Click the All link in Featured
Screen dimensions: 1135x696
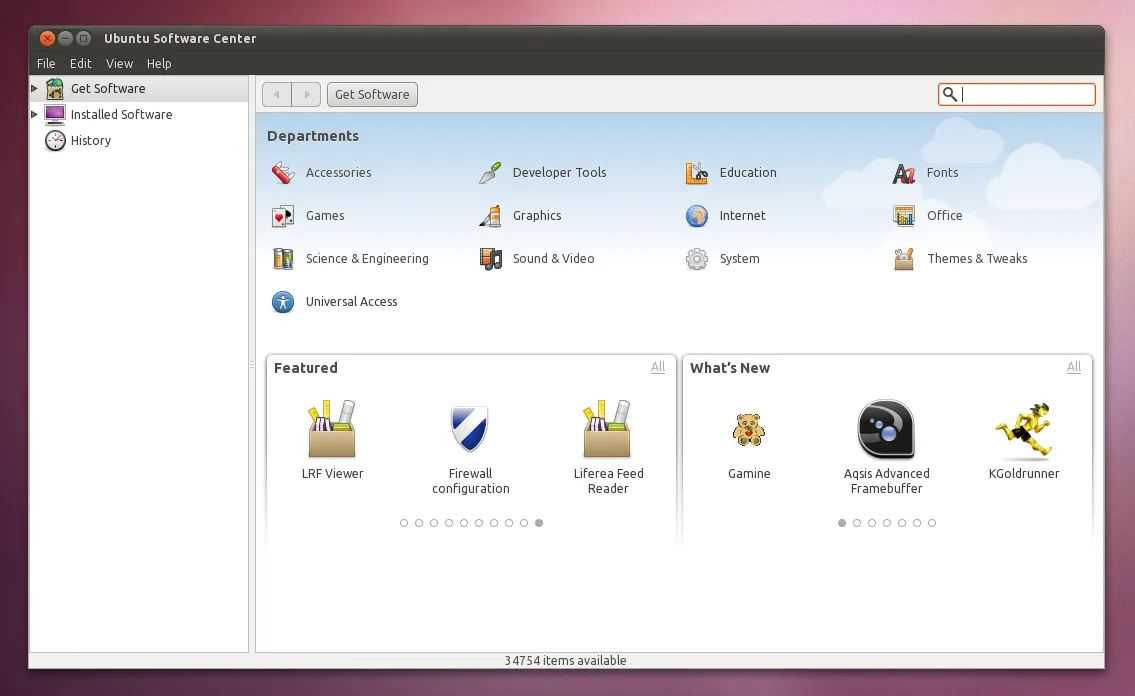(658, 367)
